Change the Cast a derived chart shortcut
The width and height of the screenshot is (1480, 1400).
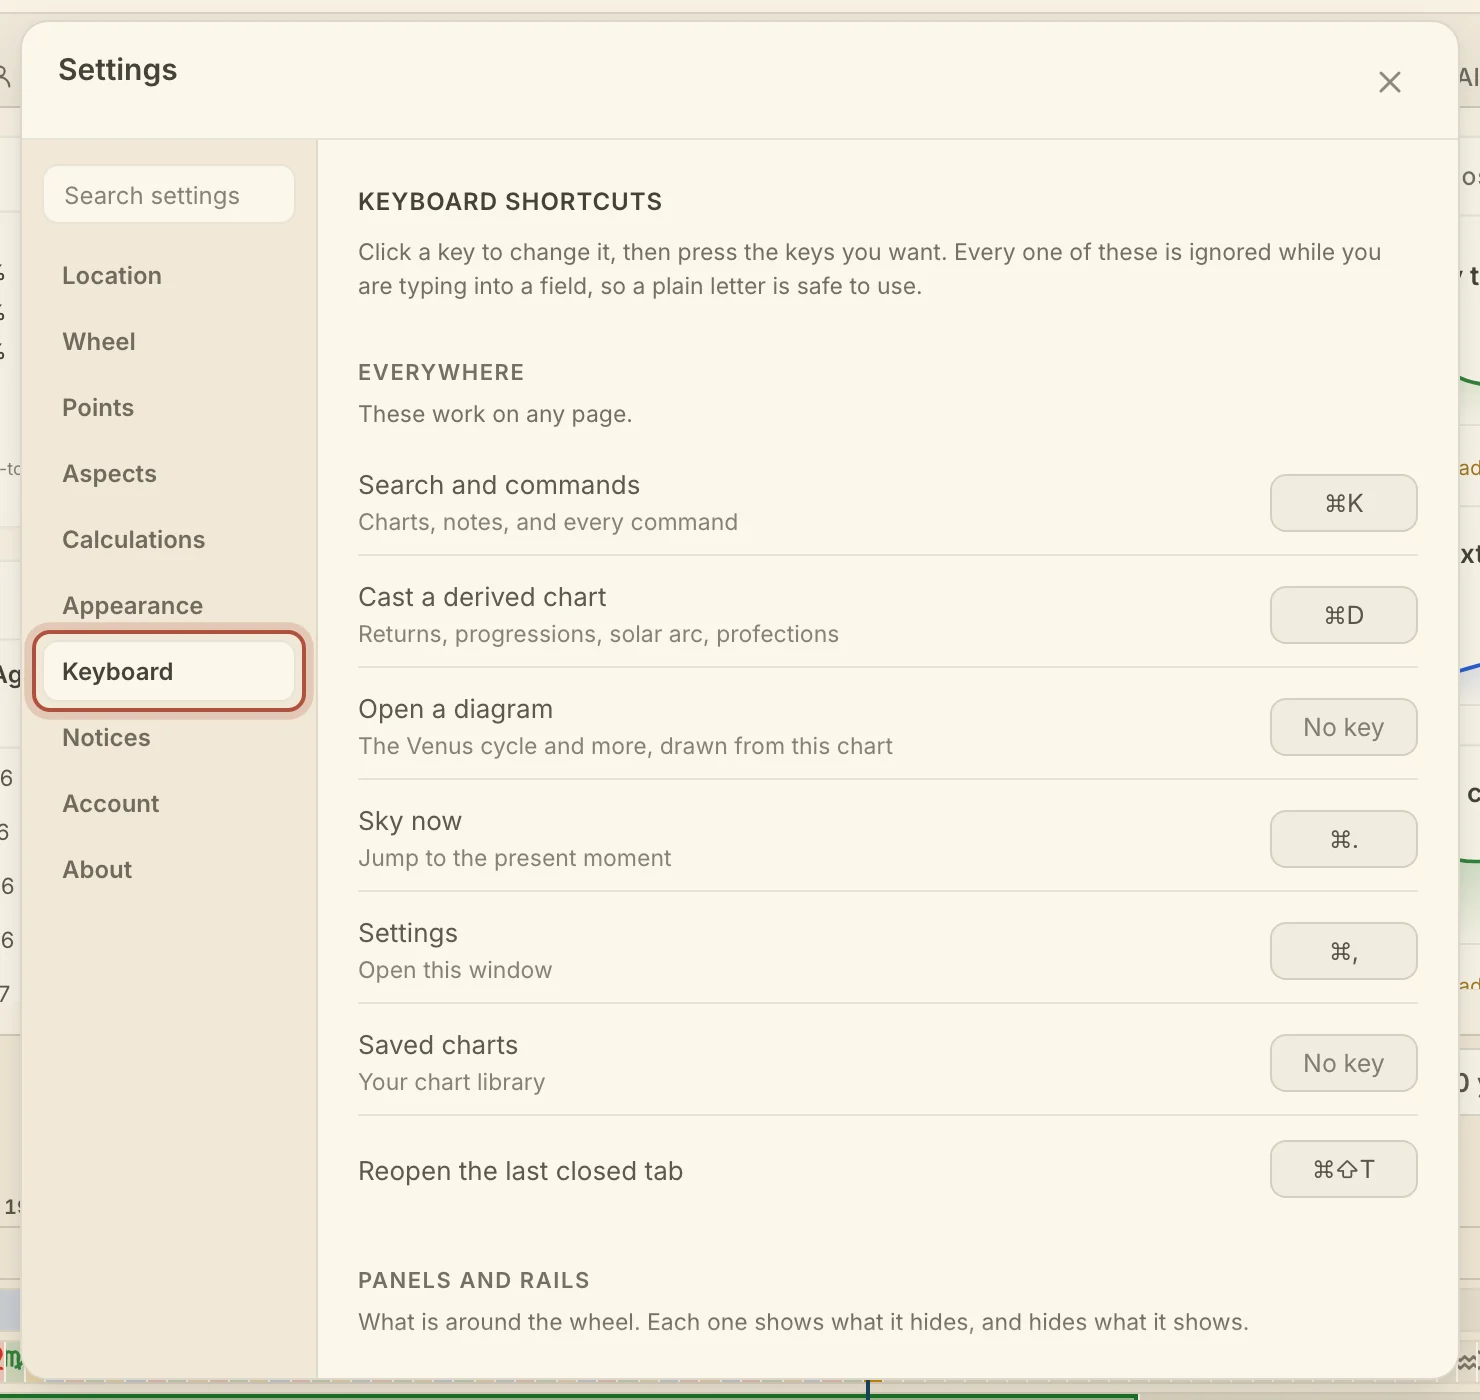(x=1343, y=615)
